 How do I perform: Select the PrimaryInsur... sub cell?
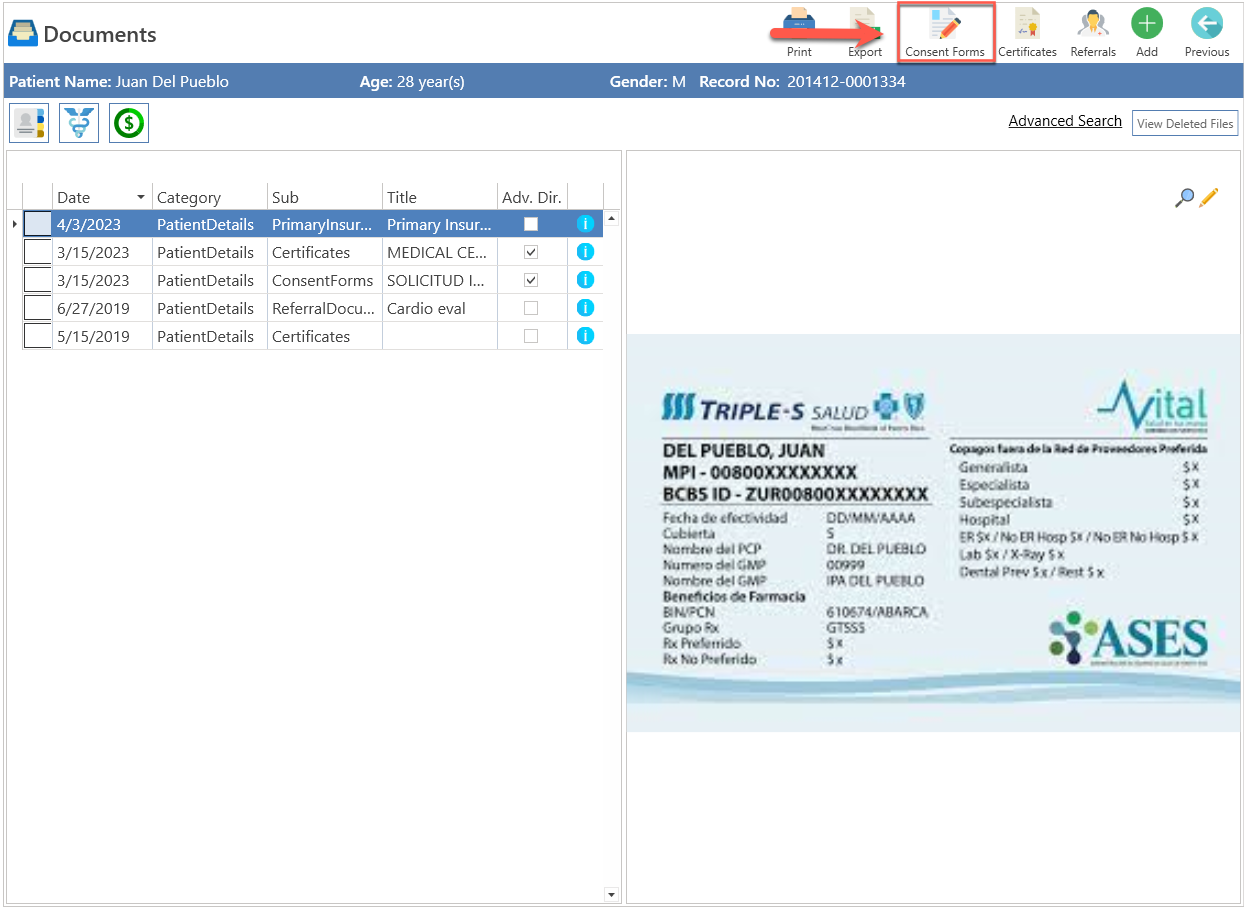pyautogui.click(x=325, y=224)
